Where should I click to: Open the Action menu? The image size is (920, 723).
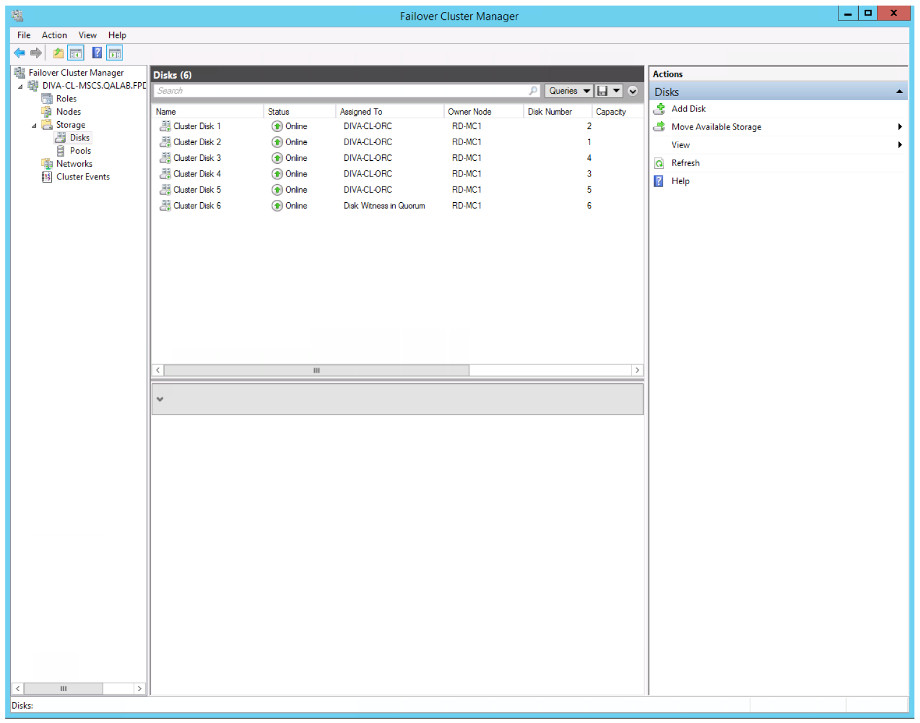click(54, 34)
